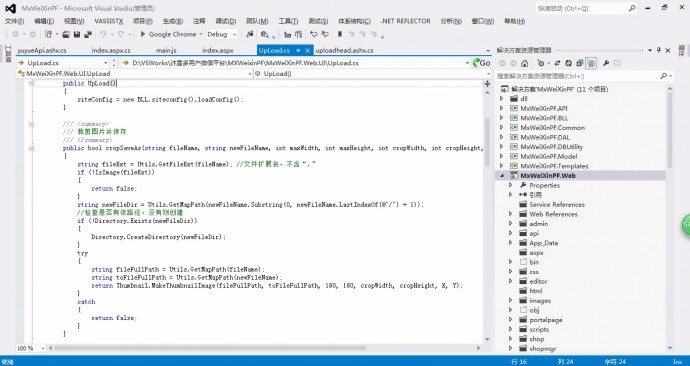Image resolution: width=690 pixels, height=366 pixels.
Task: Undo the last edit
Action: pyautogui.click(x=103, y=34)
